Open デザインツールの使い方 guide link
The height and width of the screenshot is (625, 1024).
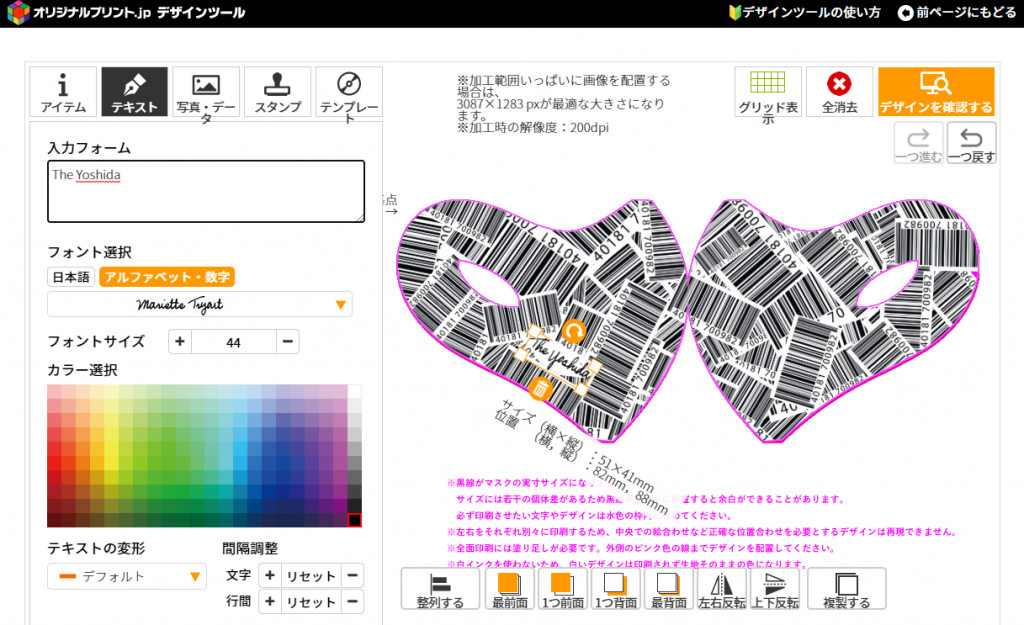(x=805, y=12)
